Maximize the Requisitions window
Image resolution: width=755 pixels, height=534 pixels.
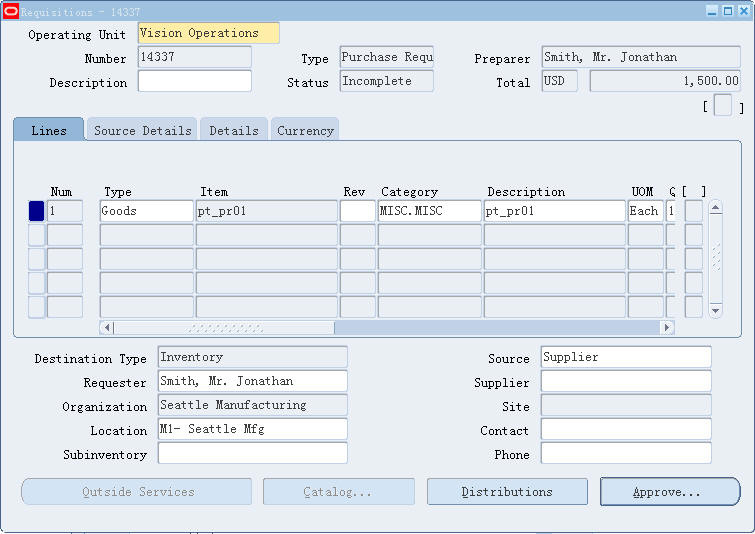click(x=728, y=11)
